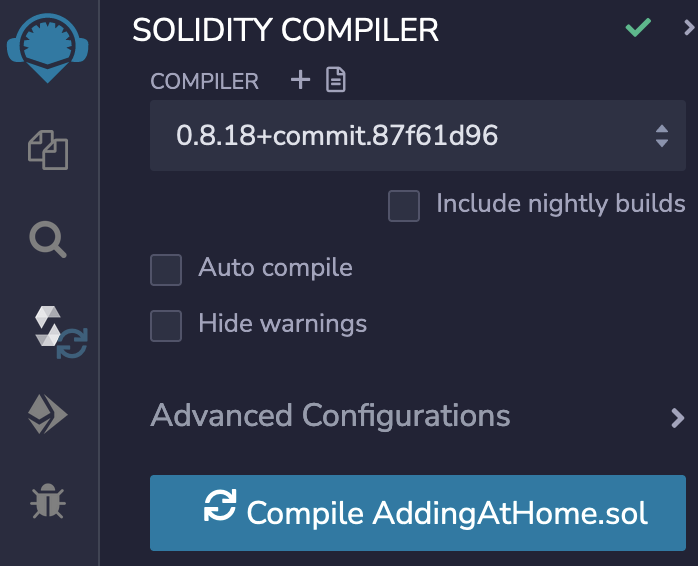Click the Hide warnings label text
Screen dimensions: 698x566
click(282, 324)
